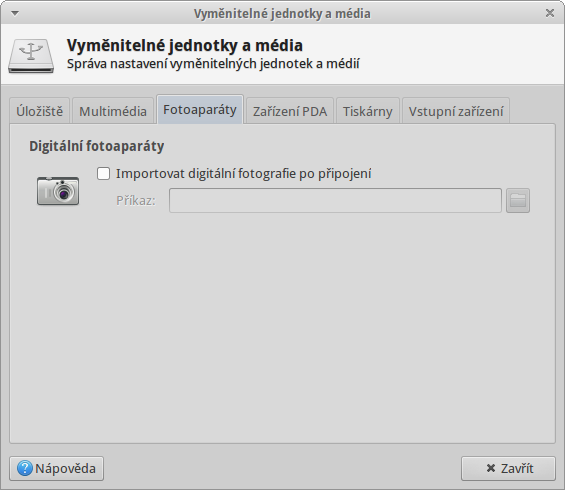This screenshot has width=565, height=490.
Task: Show the Tiskárny tab
Action: point(368,111)
